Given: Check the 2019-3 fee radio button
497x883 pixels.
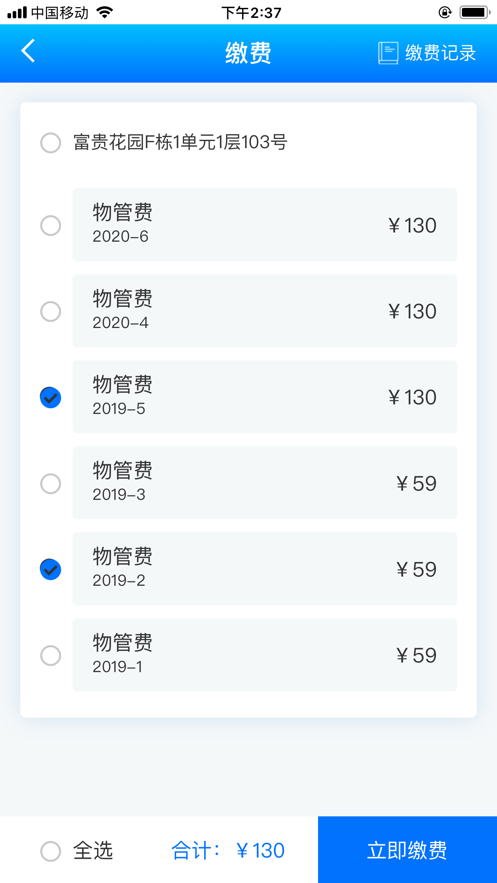Looking at the screenshot, I should [x=51, y=484].
